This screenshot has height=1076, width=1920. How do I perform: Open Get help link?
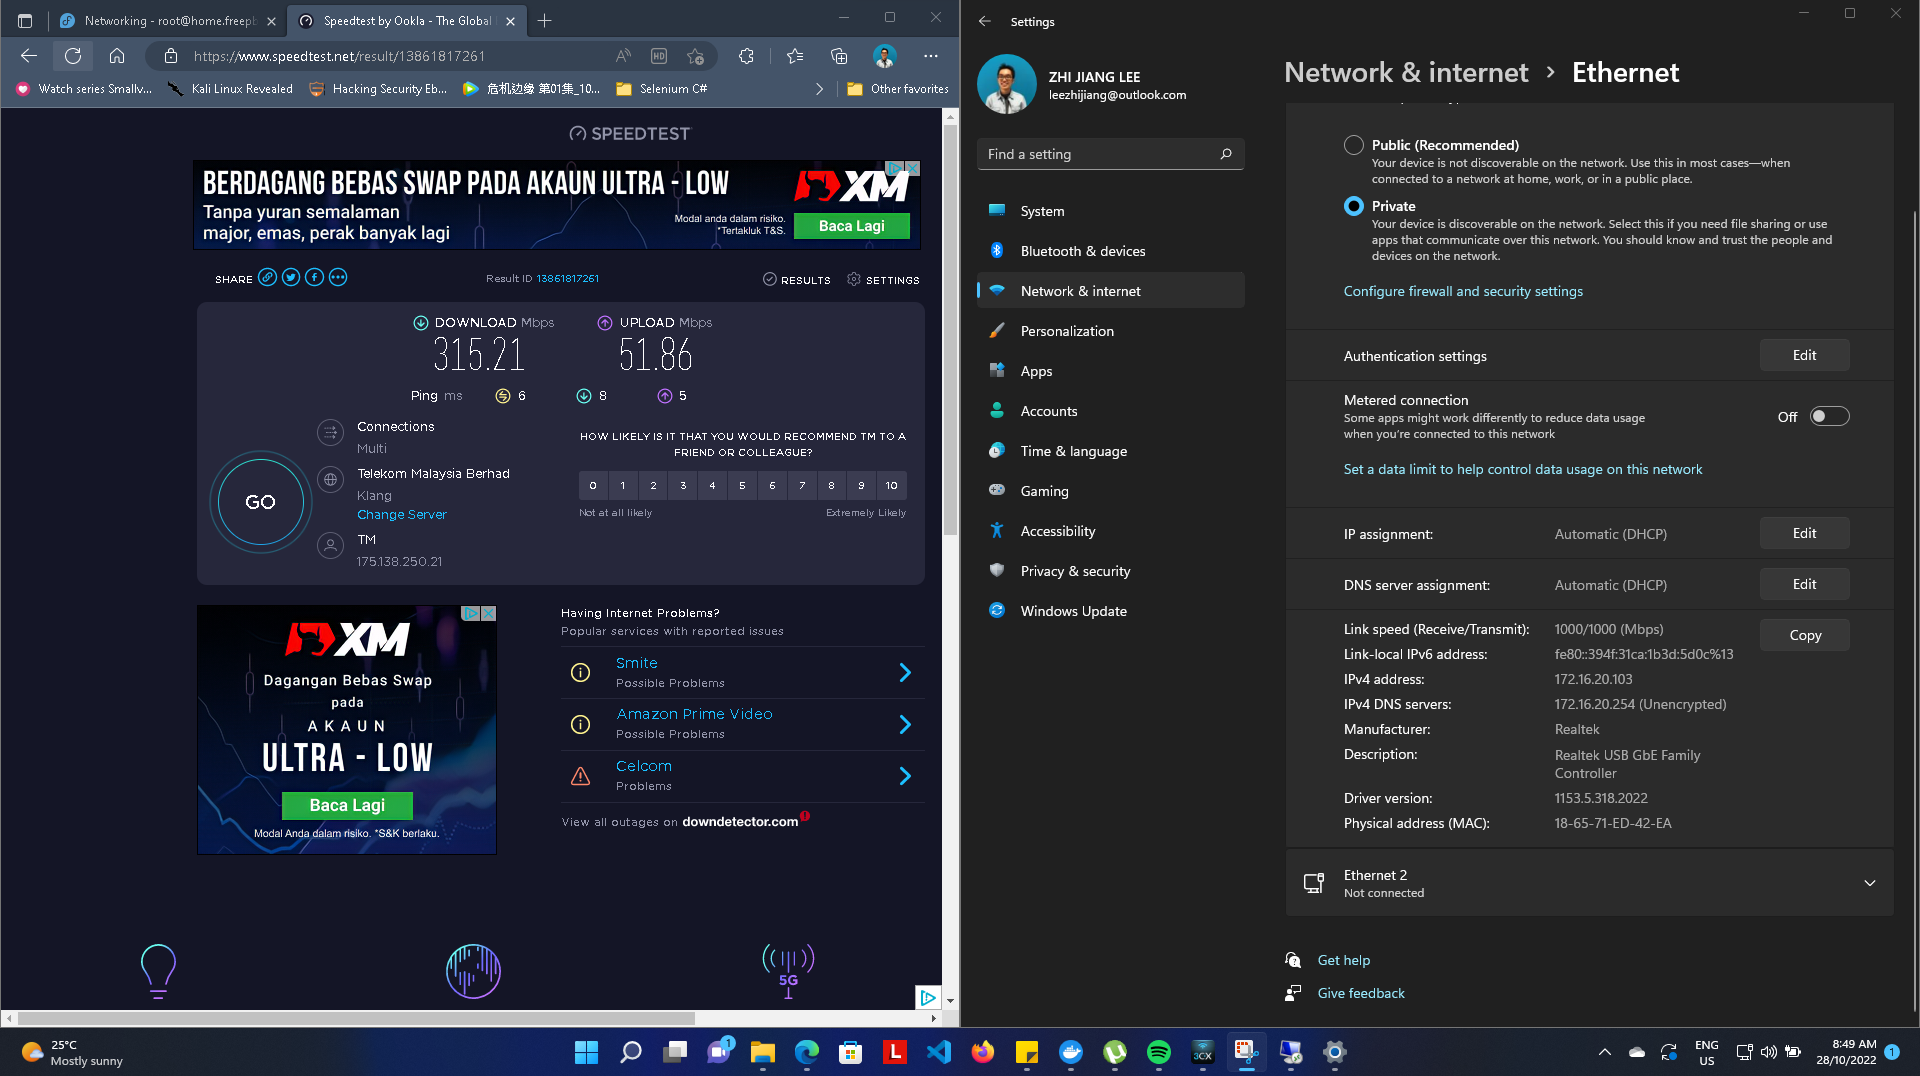pos(1344,960)
